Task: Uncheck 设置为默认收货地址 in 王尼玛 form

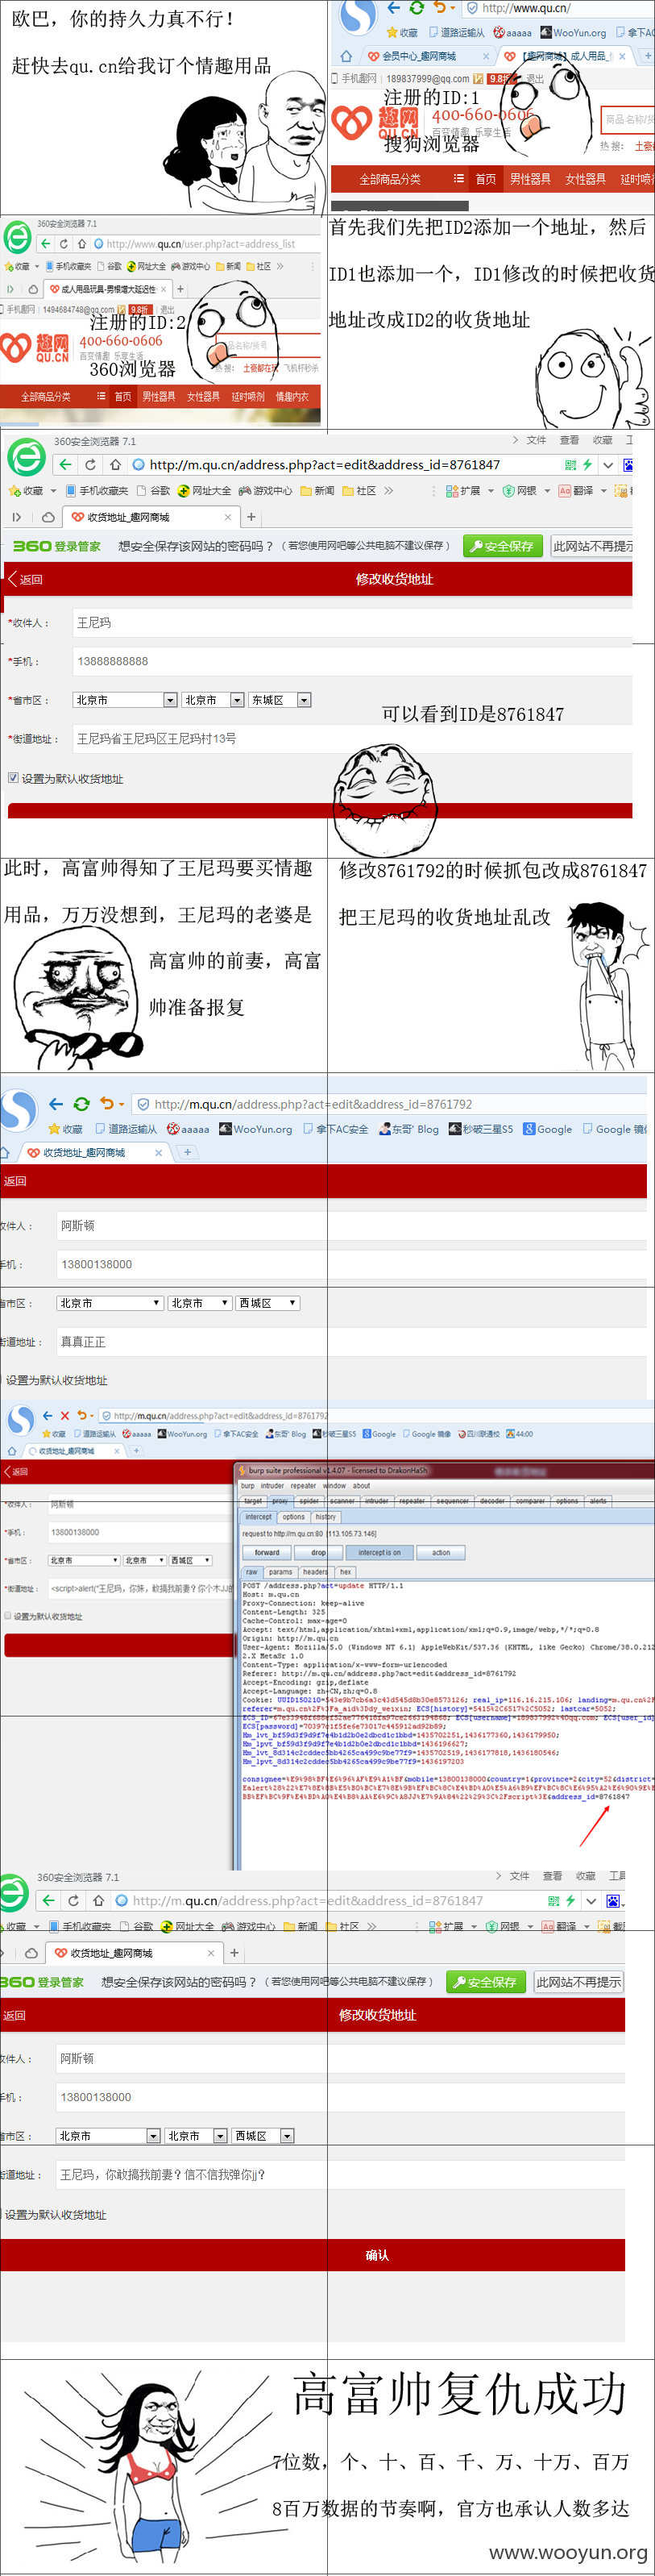Action: pyautogui.click(x=13, y=778)
